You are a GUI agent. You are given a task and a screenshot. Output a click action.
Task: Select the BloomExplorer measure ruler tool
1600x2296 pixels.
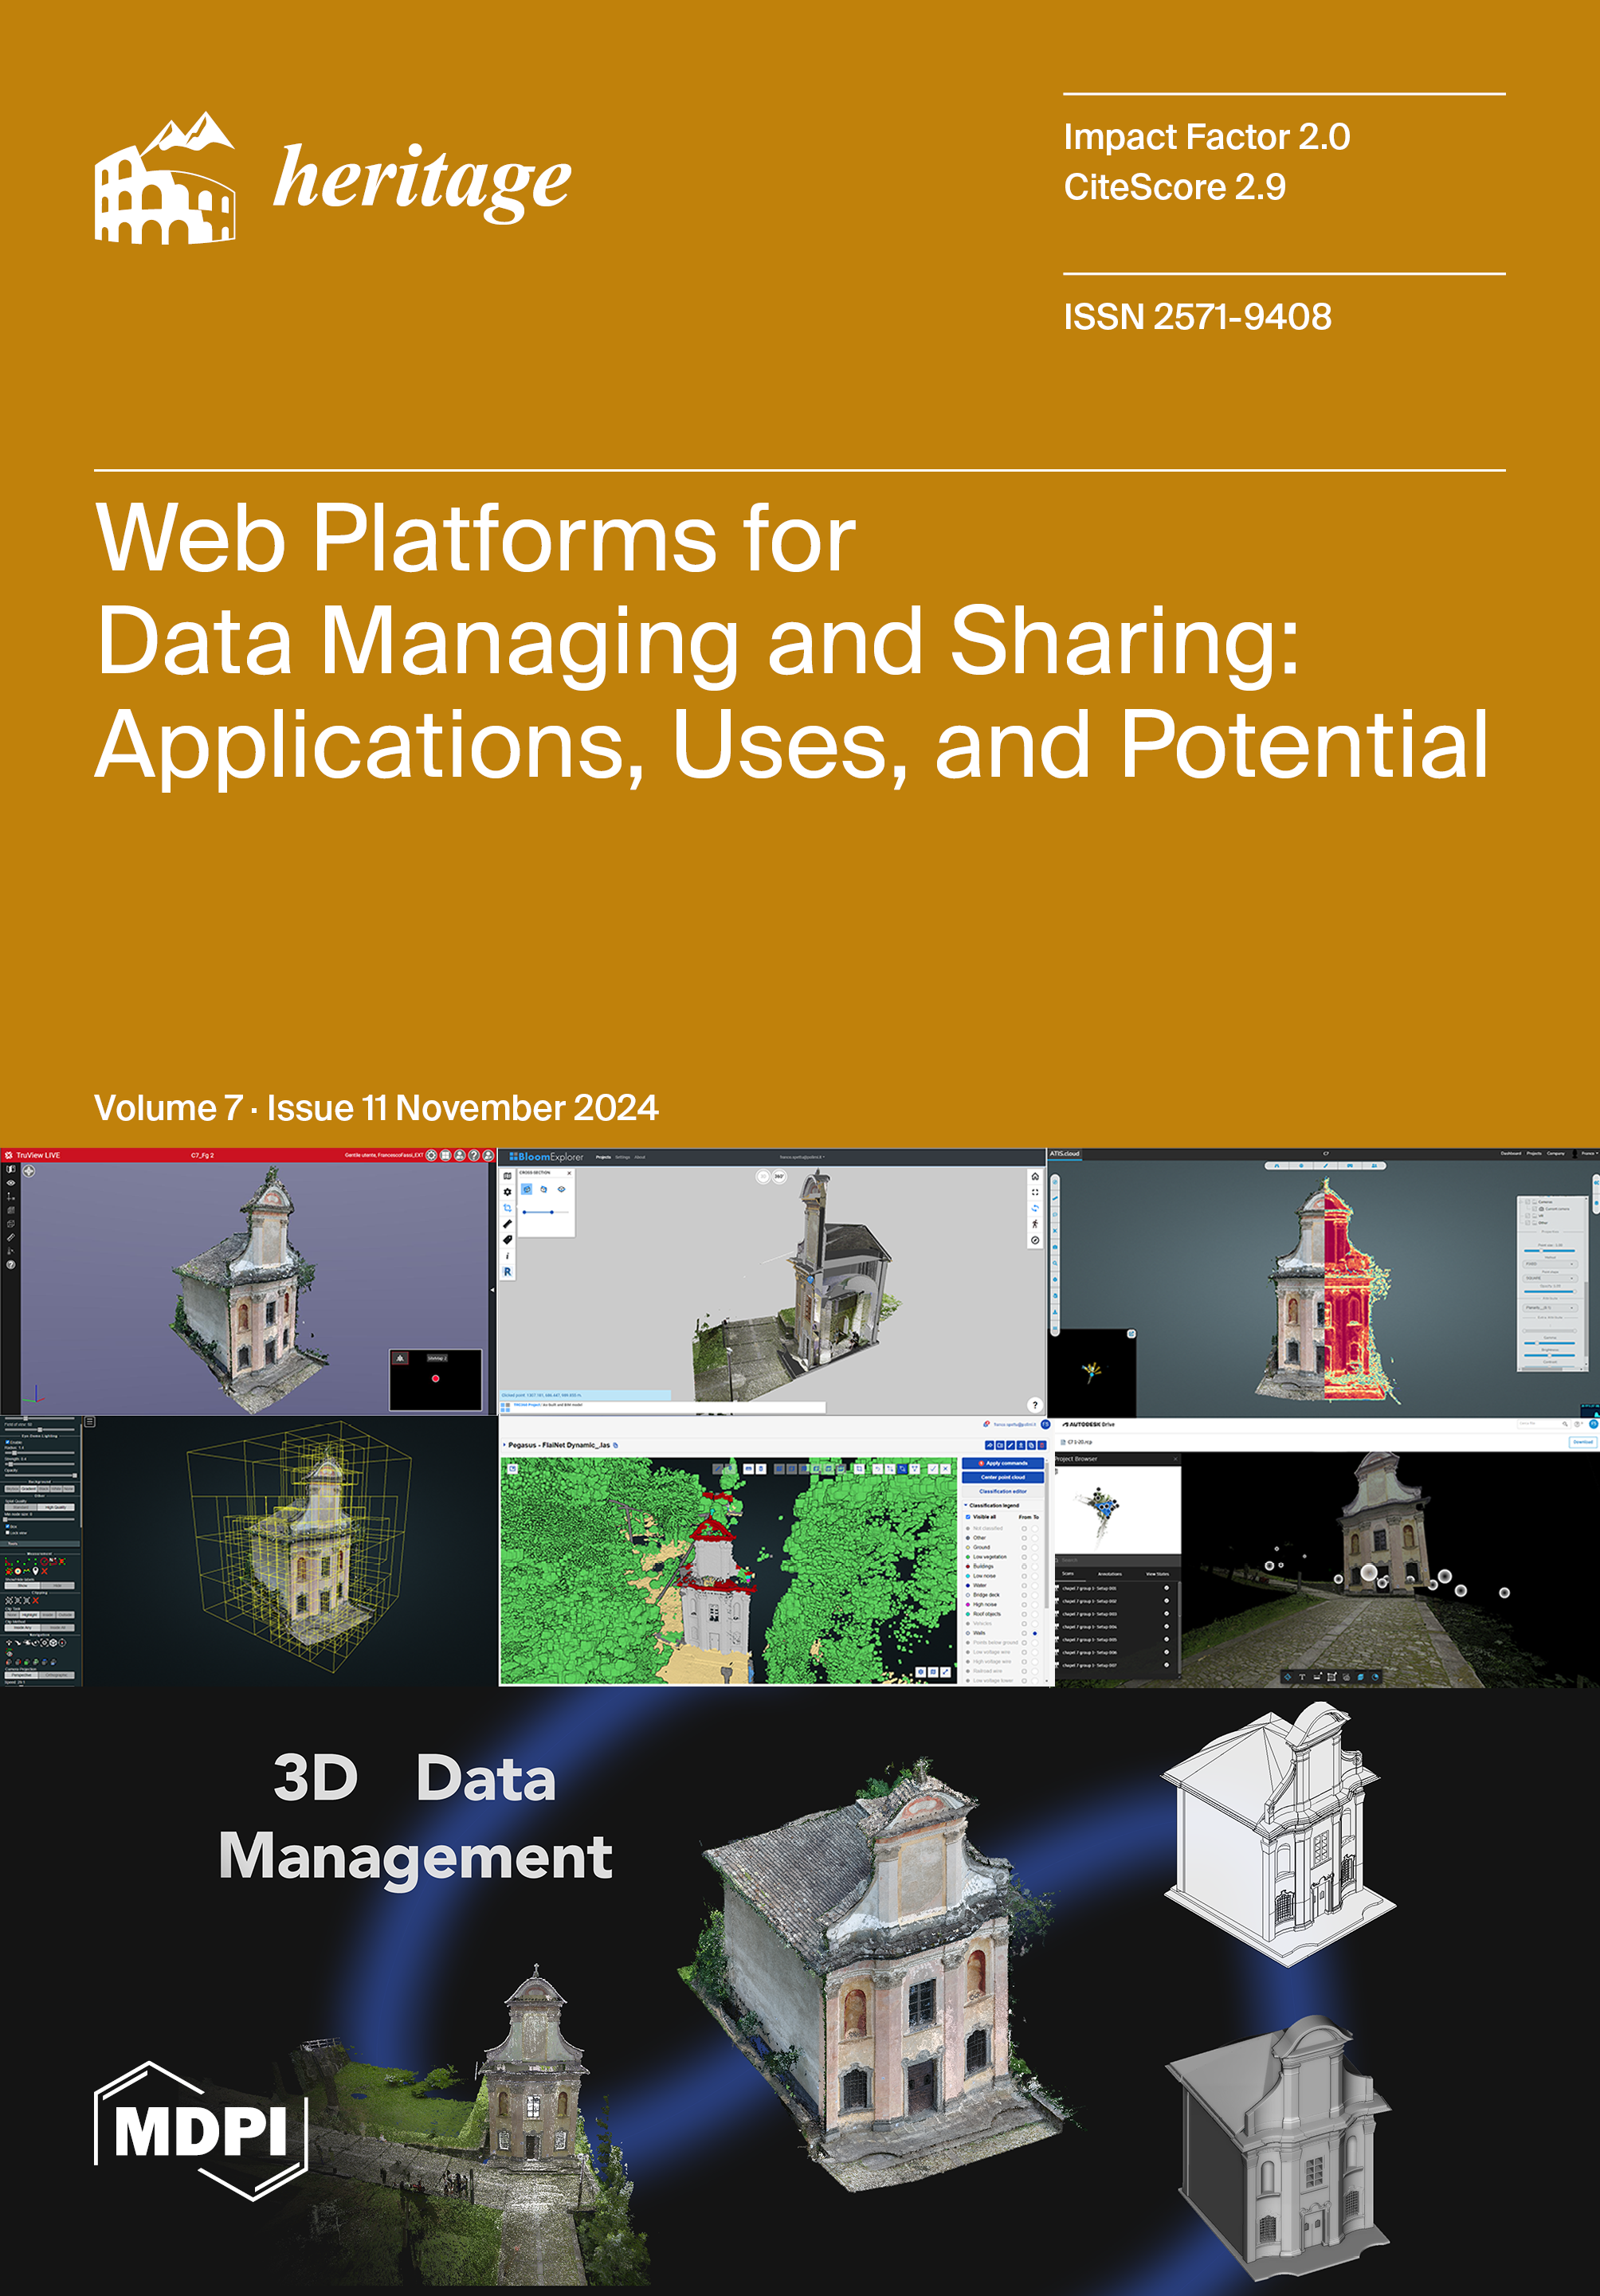pos(508,1224)
